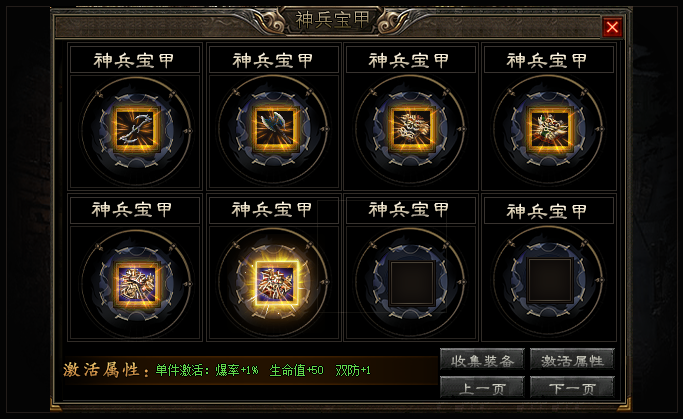
Task: Close the 神兵宝甲 window
Action: point(612,27)
